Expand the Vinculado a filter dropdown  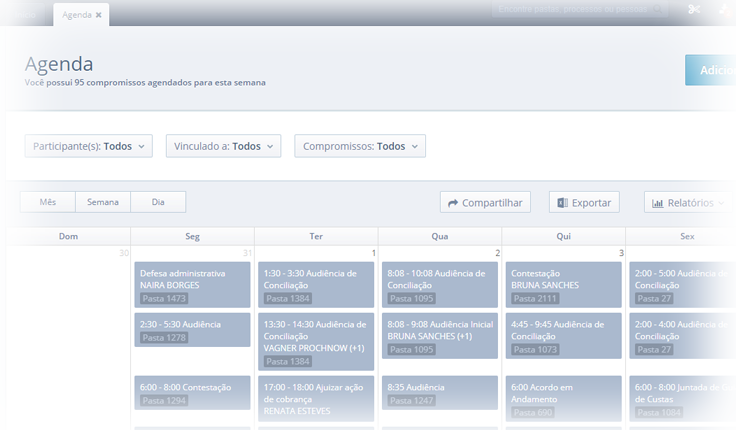pos(223,146)
